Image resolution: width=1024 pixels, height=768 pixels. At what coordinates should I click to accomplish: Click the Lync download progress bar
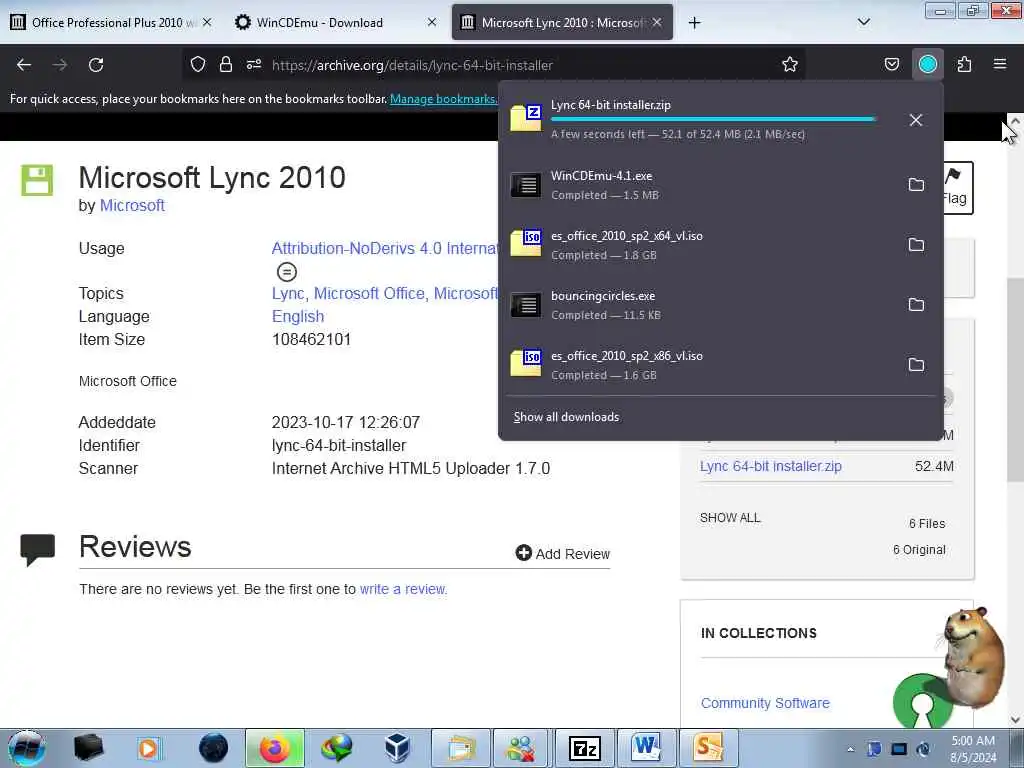(713, 120)
